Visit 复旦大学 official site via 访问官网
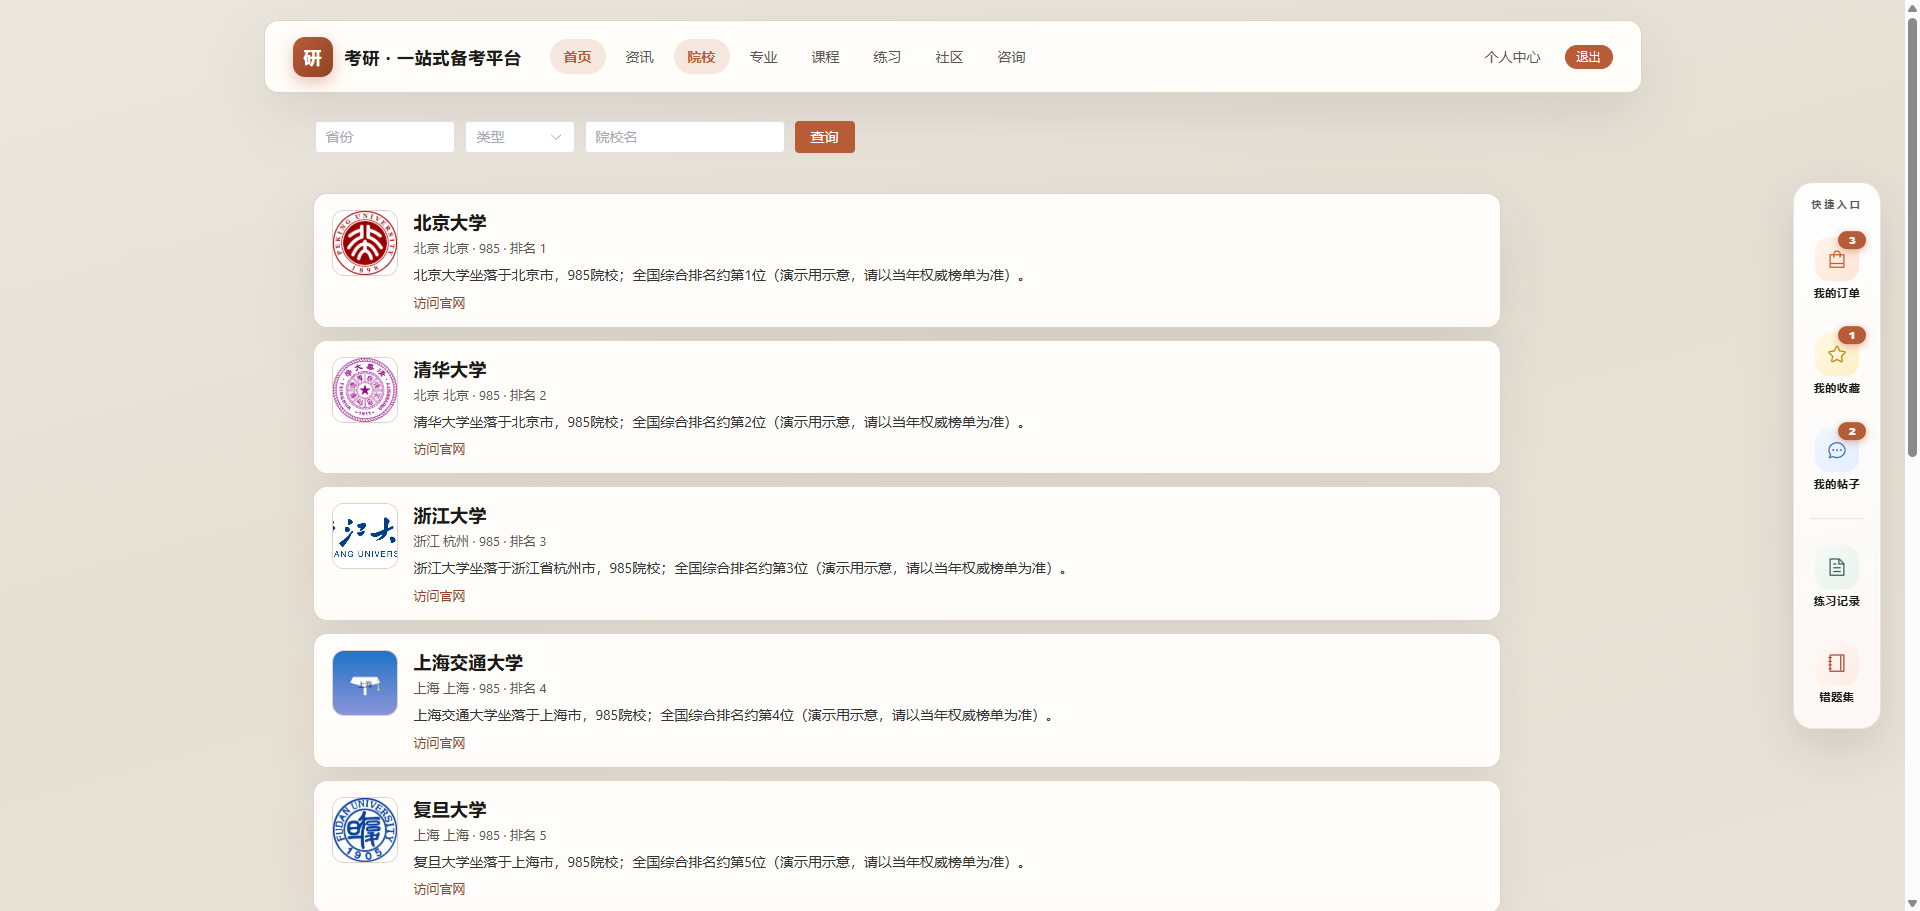 [439, 889]
